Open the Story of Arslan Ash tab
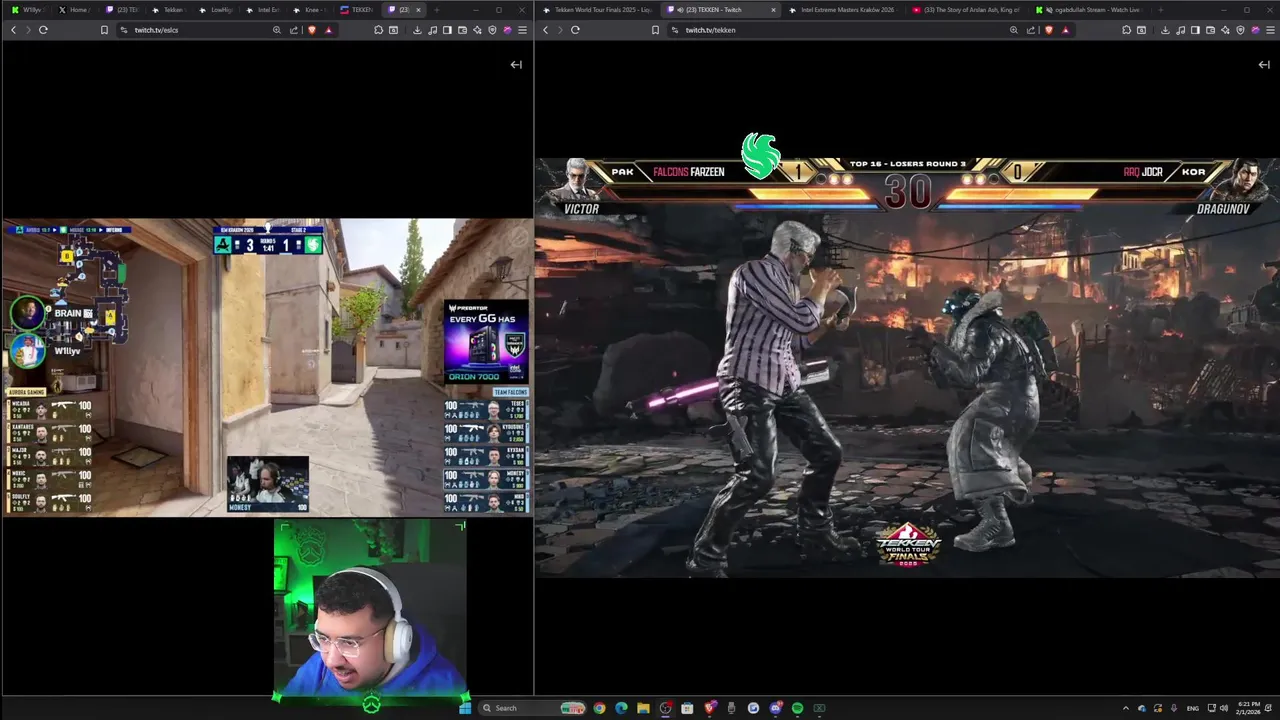The image size is (1280, 720). pyautogui.click(x=966, y=10)
